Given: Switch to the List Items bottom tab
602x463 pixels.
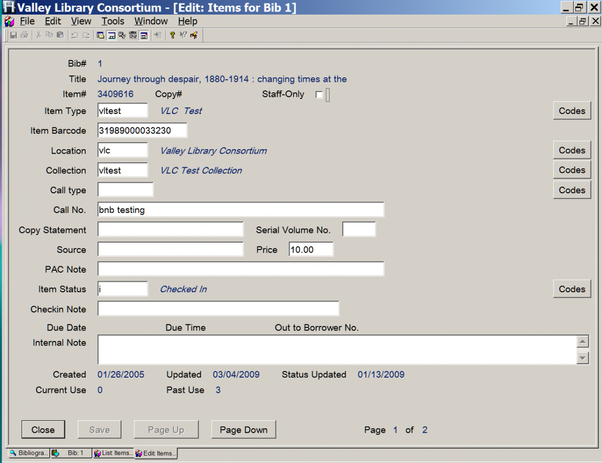Looking at the screenshot, I should click(113, 453).
